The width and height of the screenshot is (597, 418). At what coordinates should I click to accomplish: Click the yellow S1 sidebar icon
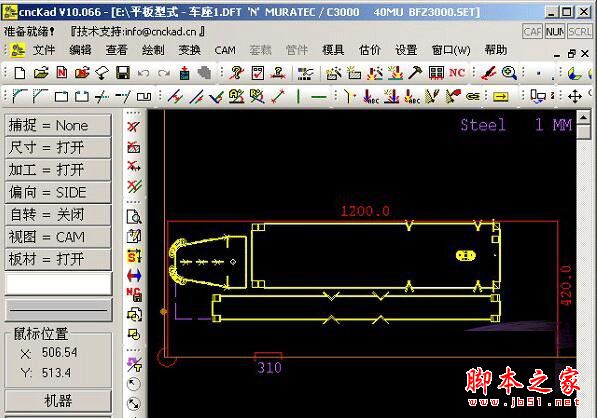point(134,256)
